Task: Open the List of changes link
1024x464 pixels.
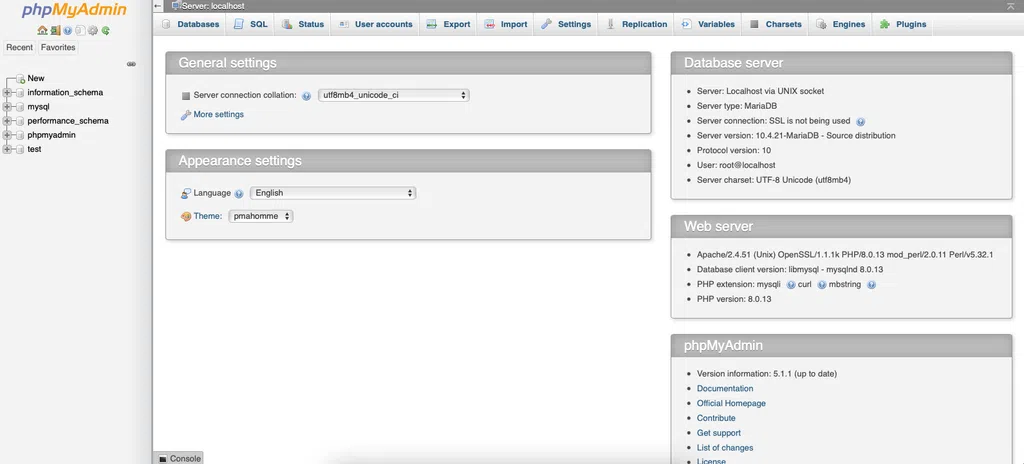Action: (725, 448)
